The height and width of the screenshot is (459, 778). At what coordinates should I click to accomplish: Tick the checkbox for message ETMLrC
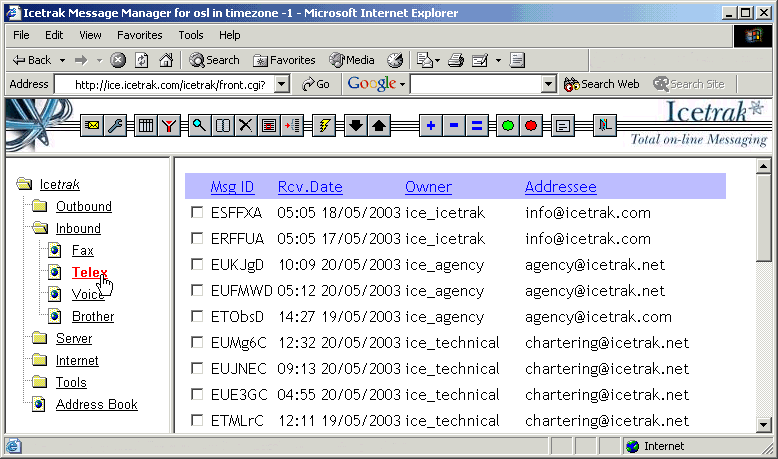pos(197,420)
